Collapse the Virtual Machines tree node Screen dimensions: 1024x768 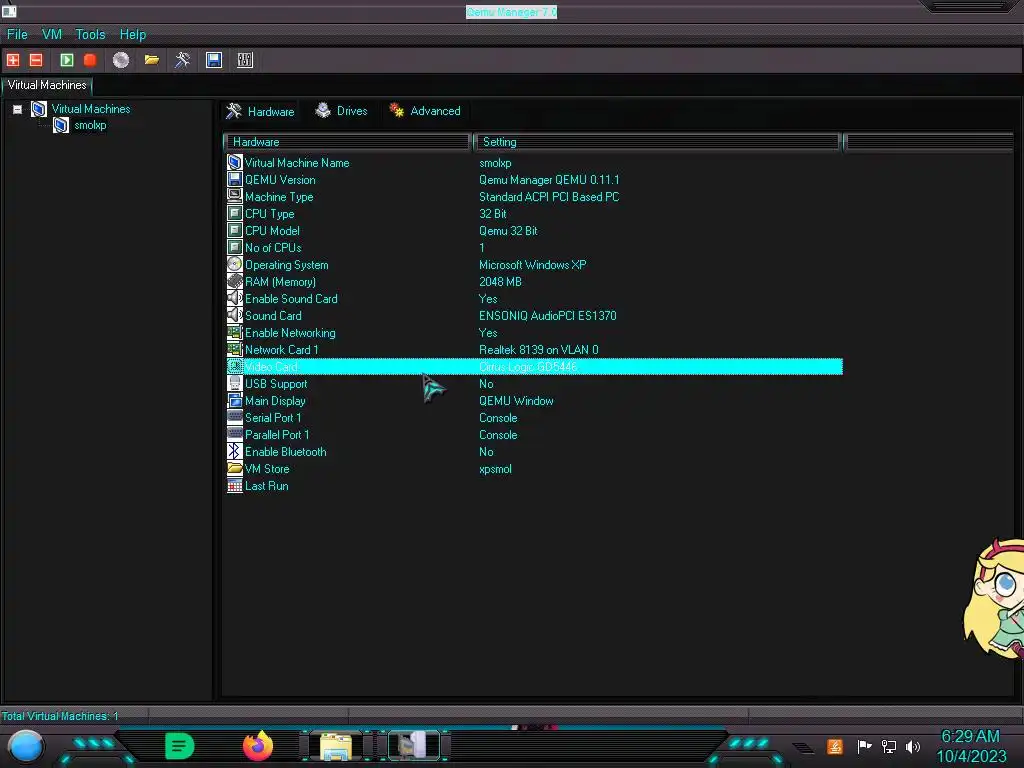(x=18, y=110)
